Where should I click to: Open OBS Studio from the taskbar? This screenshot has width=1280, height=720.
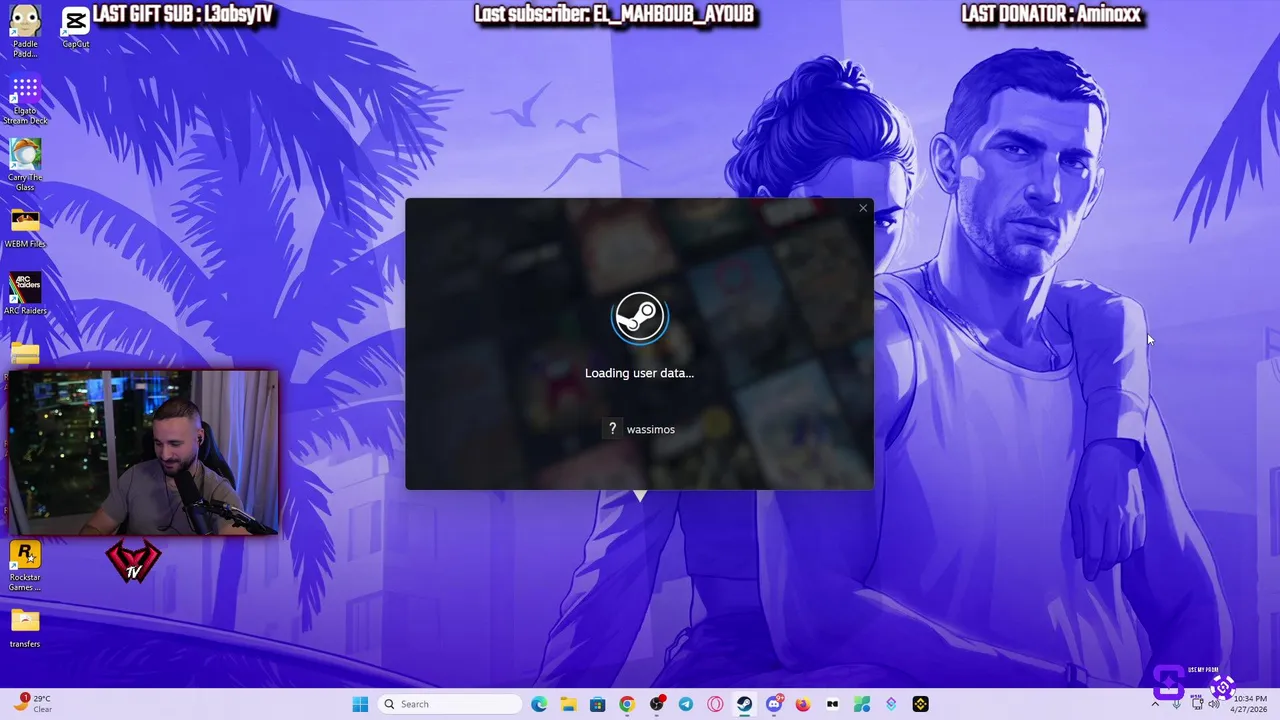click(656, 704)
